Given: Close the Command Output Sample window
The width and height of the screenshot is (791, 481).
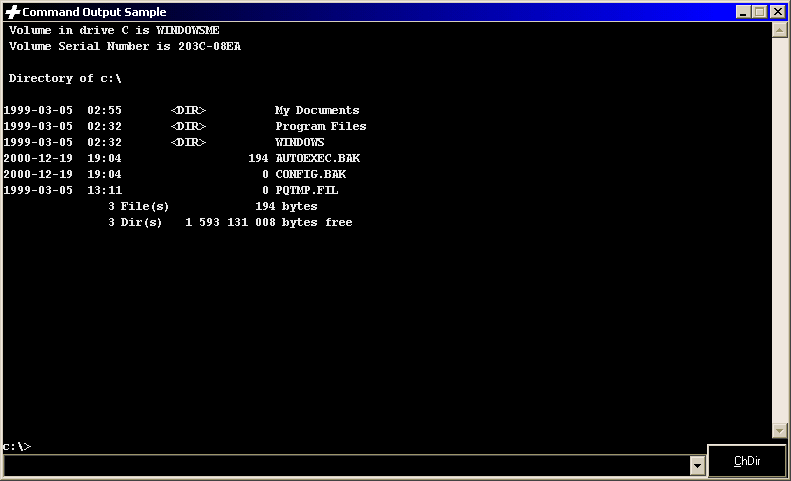Looking at the screenshot, I should point(778,12).
